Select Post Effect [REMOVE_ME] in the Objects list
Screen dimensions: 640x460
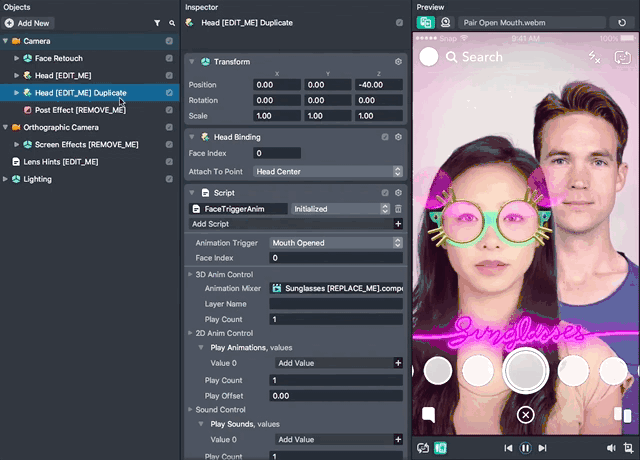tap(80, 110)
